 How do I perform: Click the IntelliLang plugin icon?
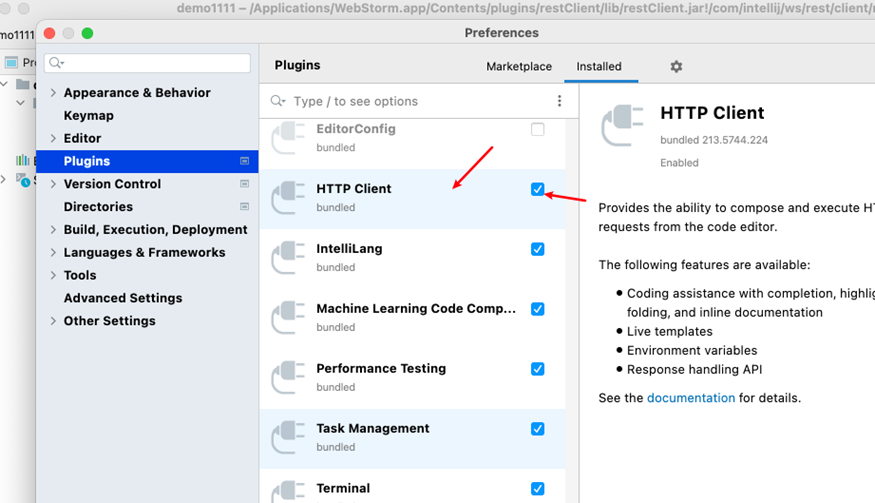[x=288, y=257]
